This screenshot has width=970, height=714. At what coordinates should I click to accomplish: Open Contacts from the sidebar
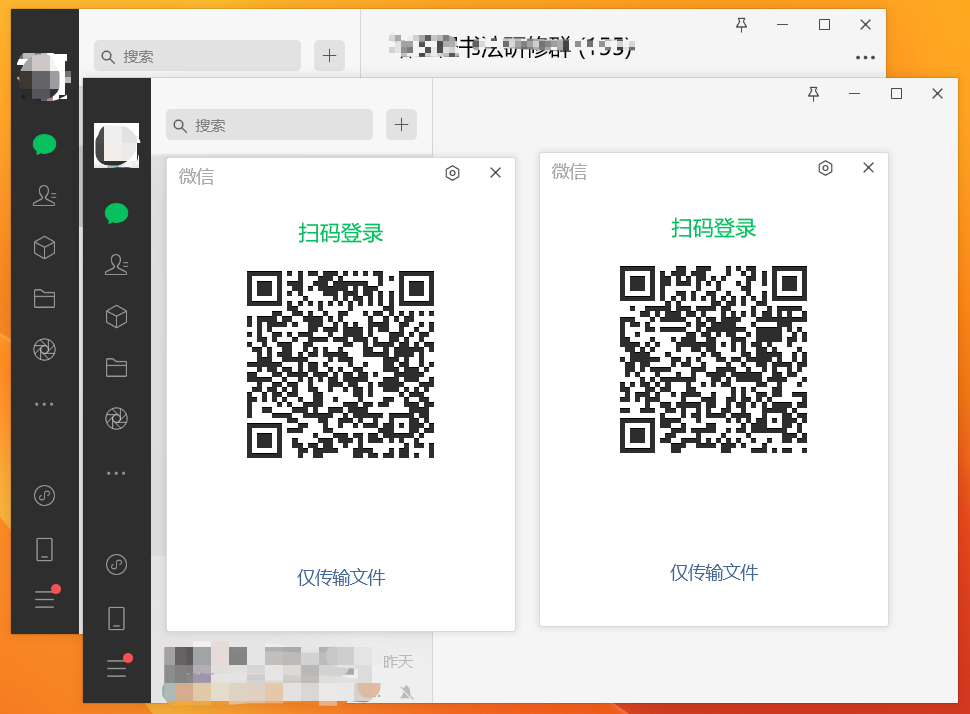pyautogui.click(x=116, y=264)
